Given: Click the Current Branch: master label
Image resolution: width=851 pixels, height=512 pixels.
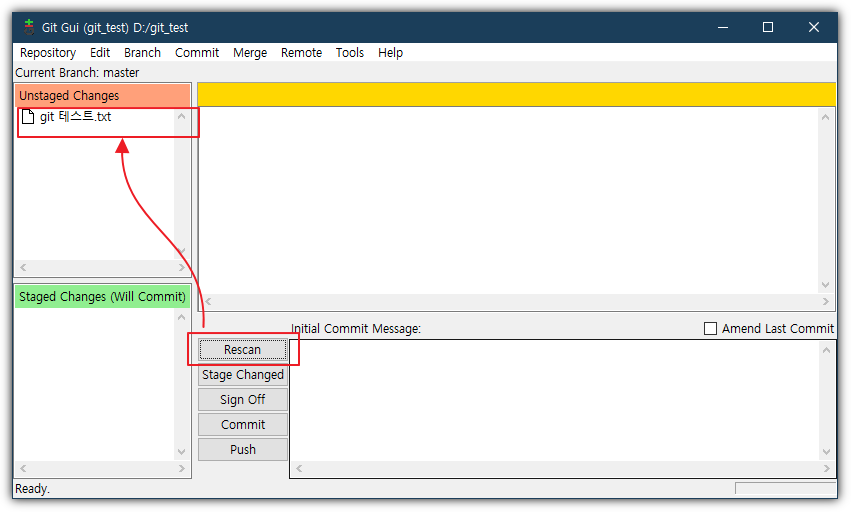Looking at the screenshot, I should [x=77, y=73].
